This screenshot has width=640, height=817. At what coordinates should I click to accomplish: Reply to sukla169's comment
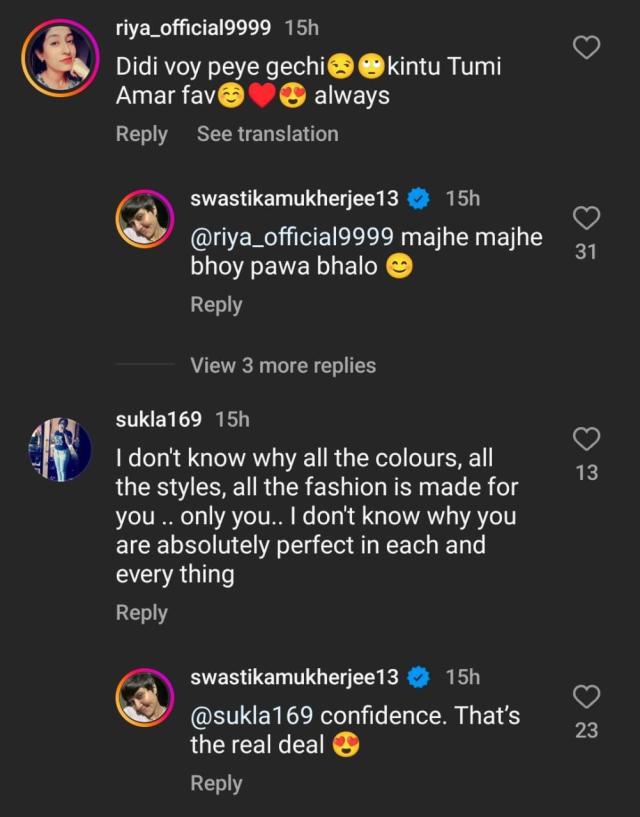(142, 613)
